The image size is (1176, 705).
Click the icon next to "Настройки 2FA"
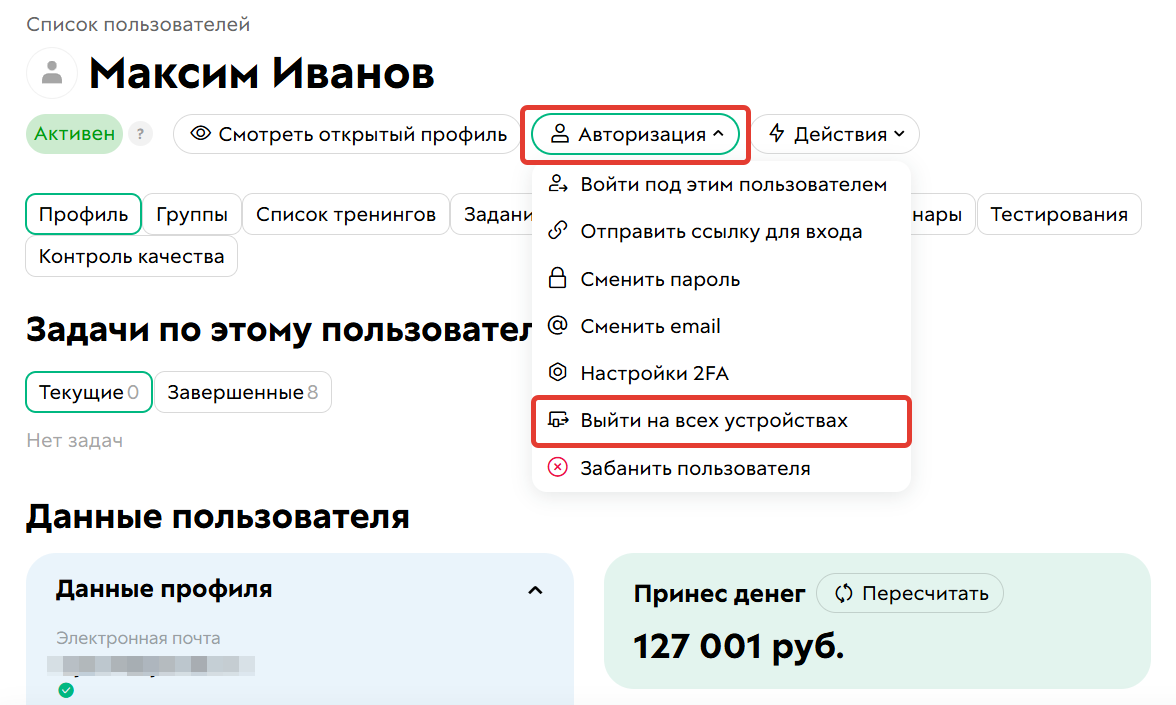click(555, 372)
